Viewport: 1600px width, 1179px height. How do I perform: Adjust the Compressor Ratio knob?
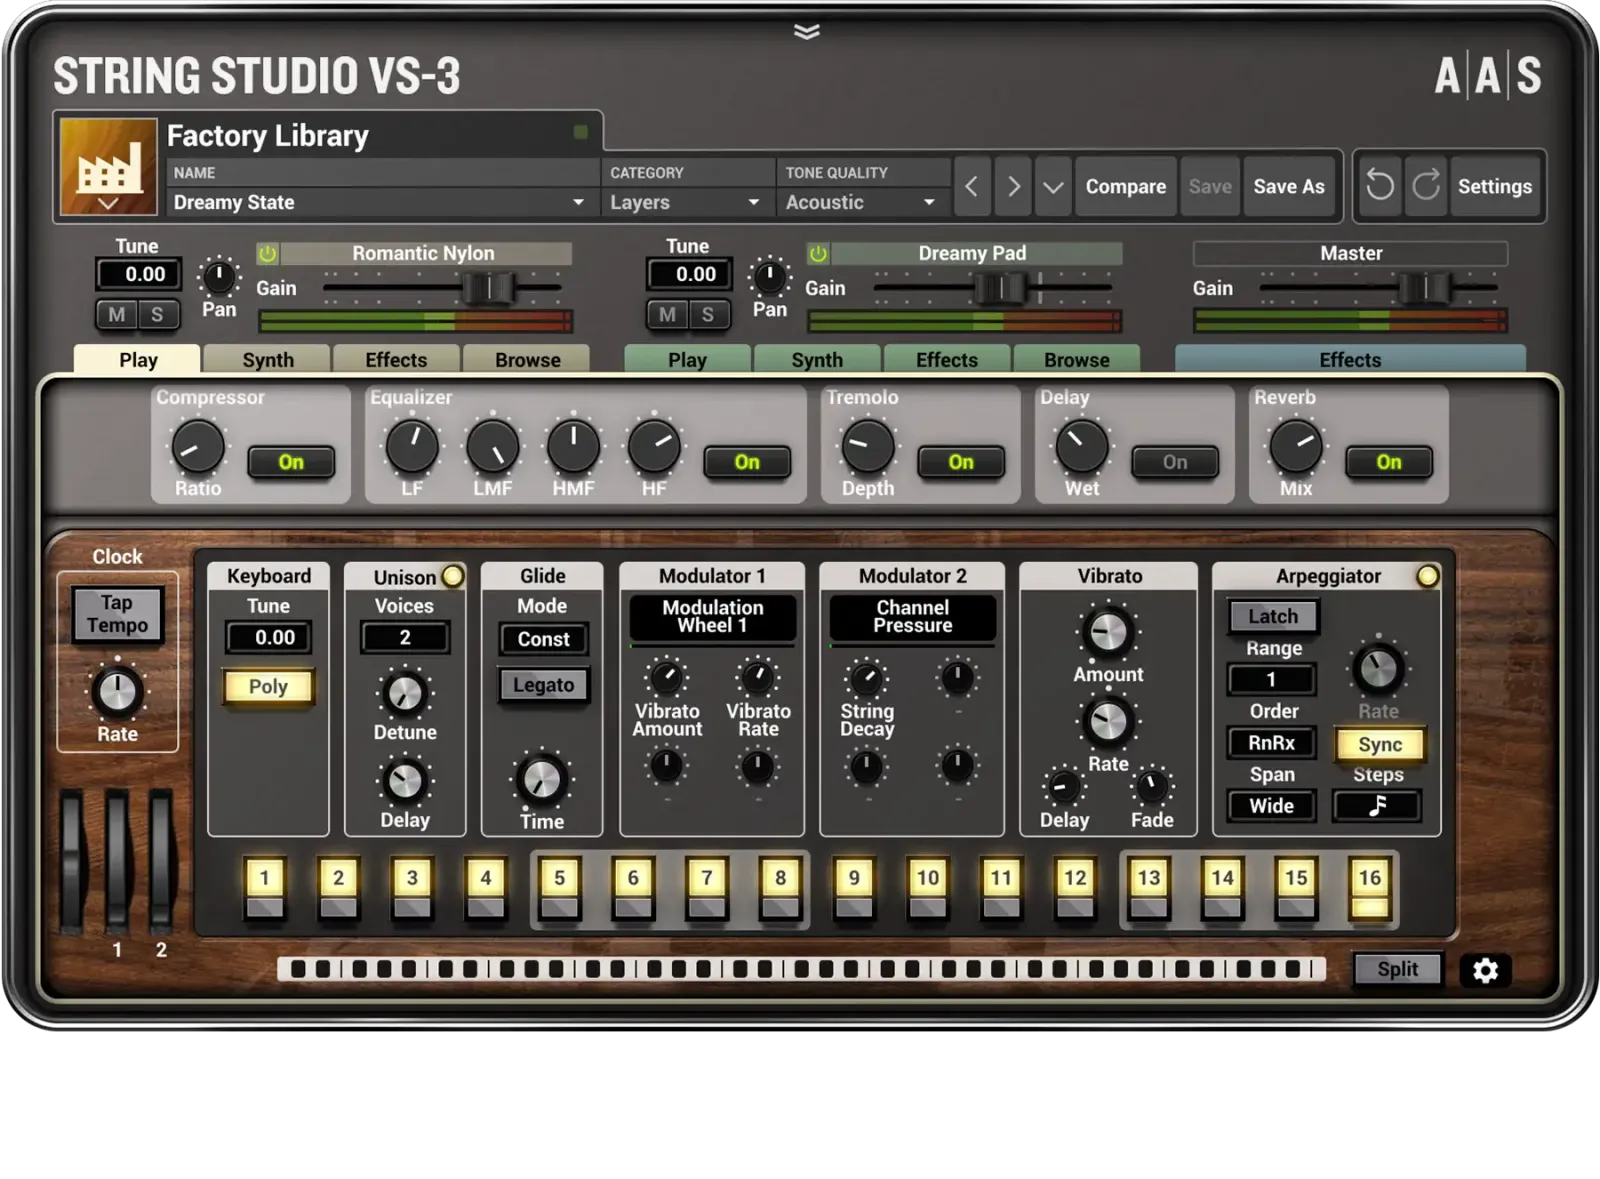coord(198,447)
